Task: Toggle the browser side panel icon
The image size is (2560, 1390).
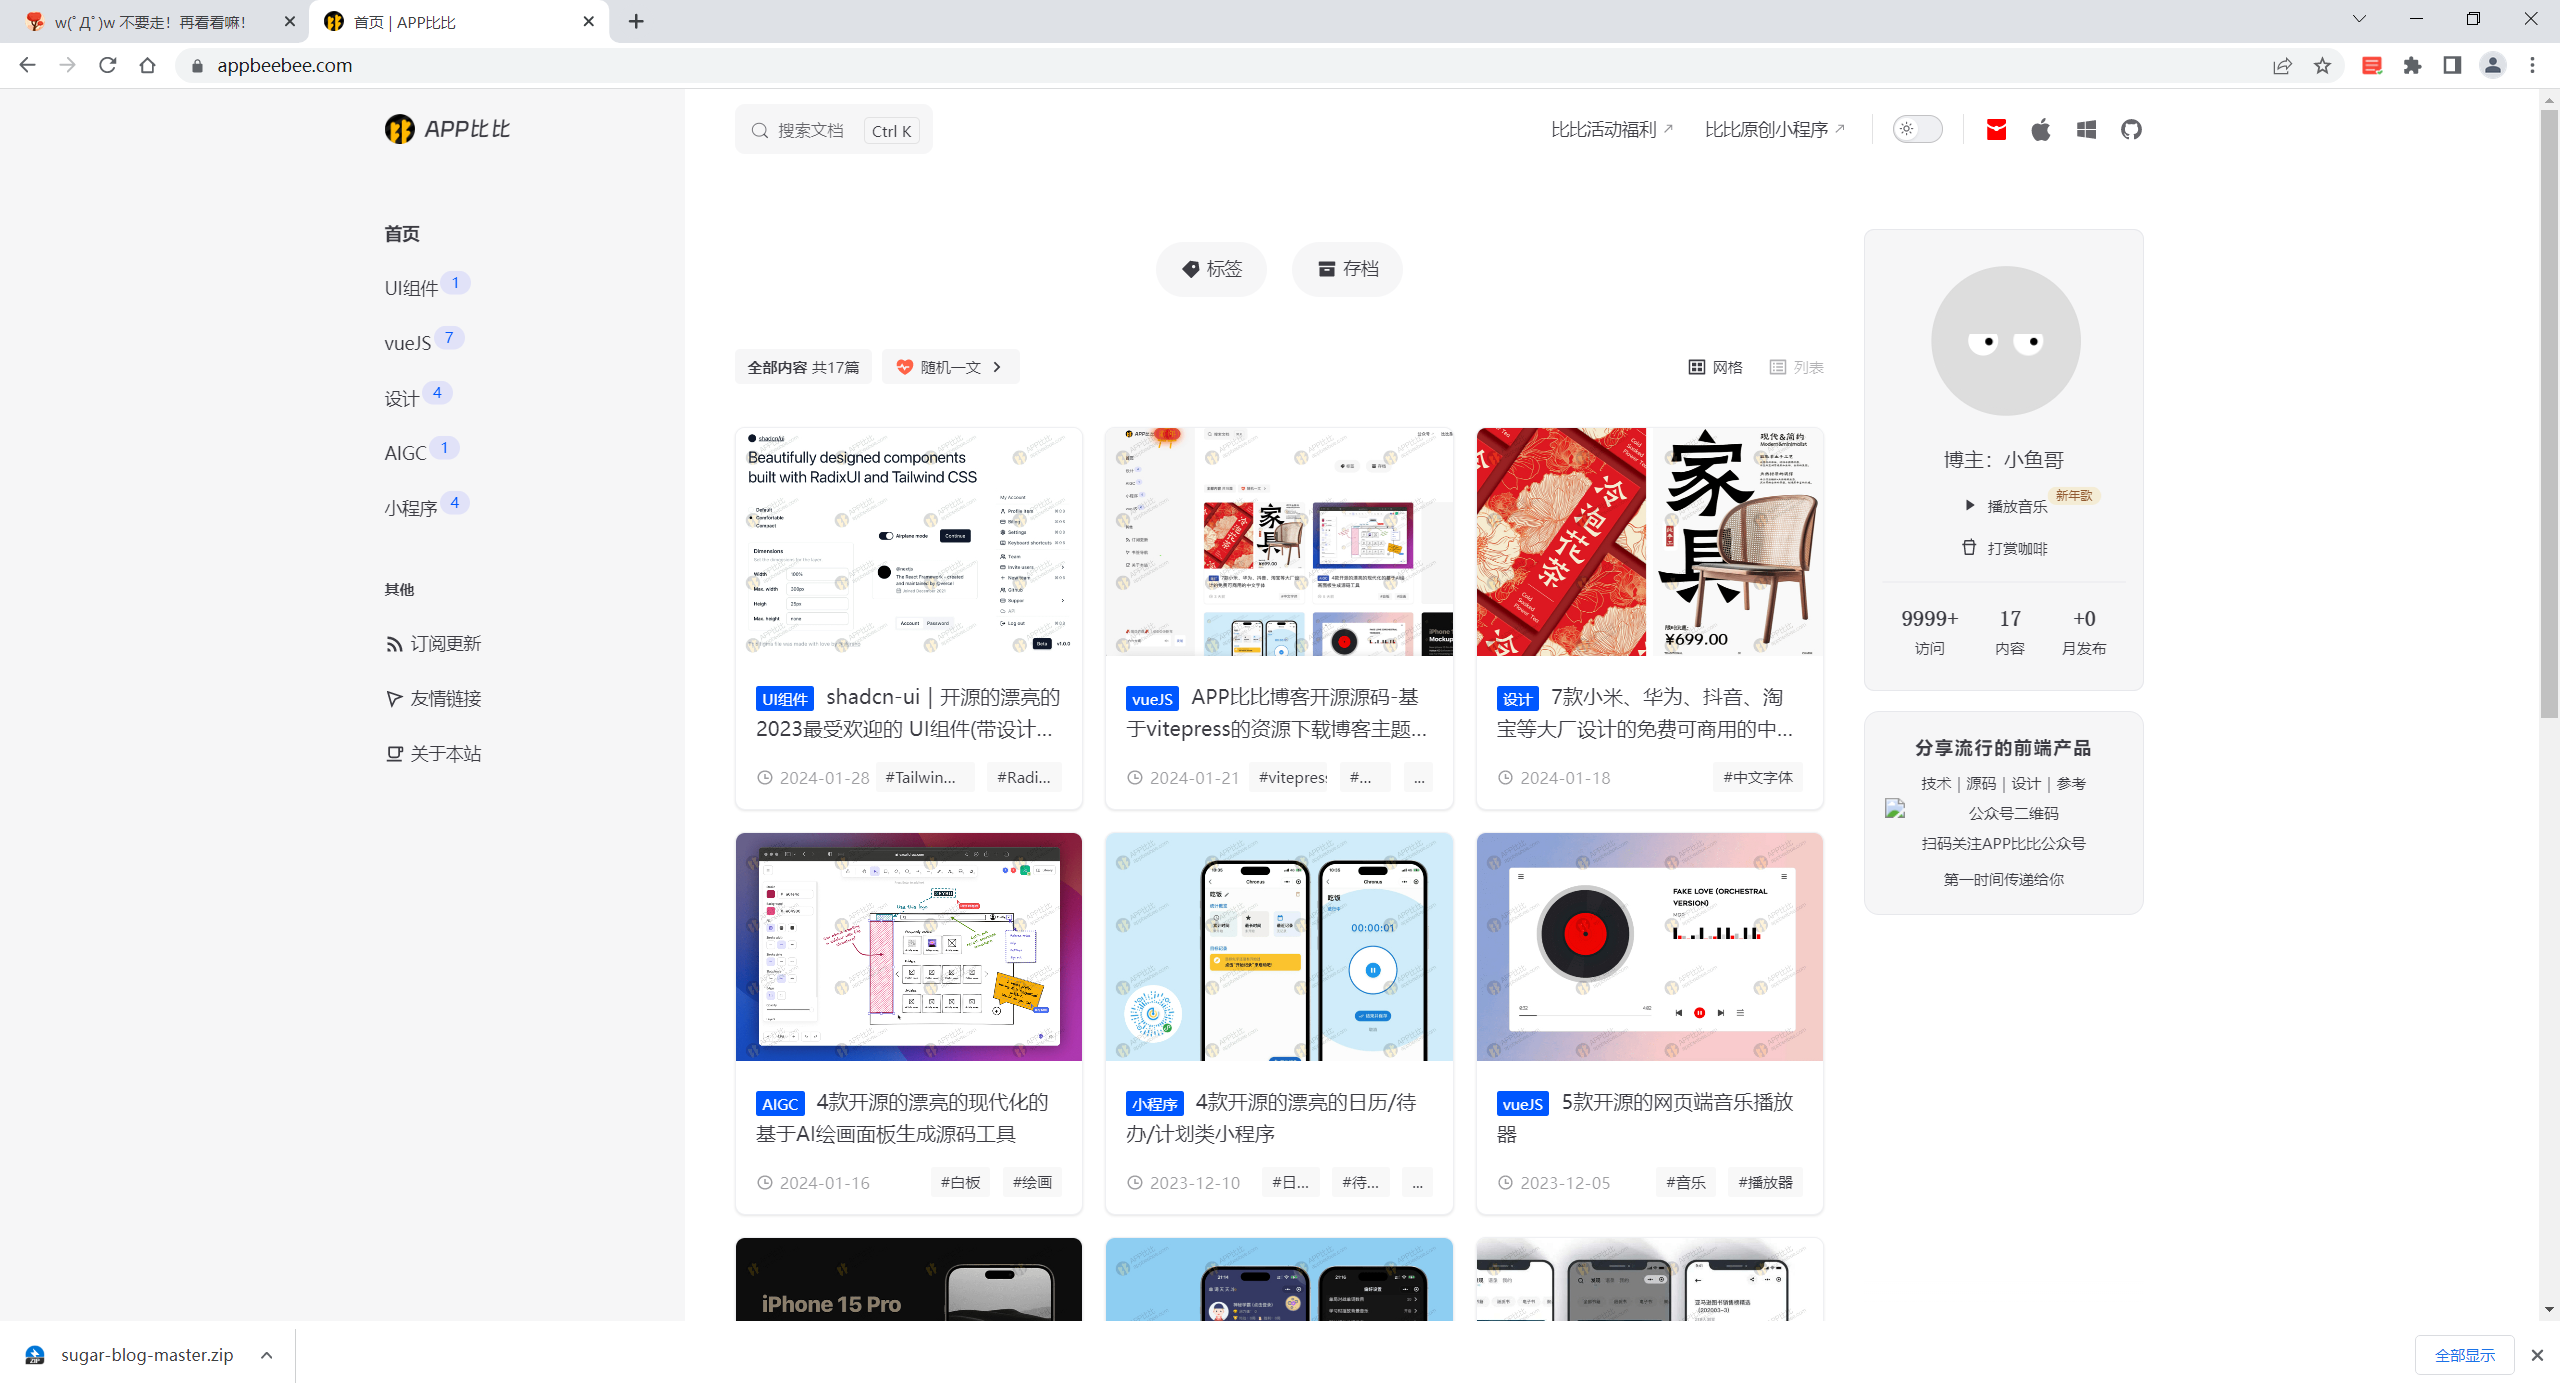Action: click(x=2452, y=65)
